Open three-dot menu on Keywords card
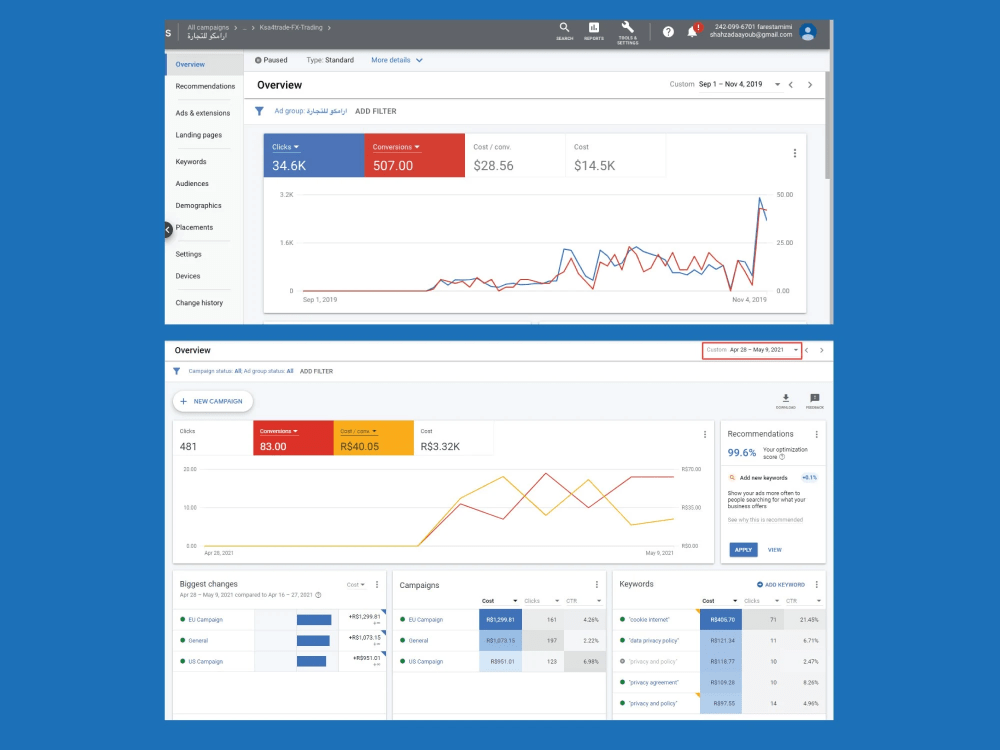1000x750 pixels. 816,584
